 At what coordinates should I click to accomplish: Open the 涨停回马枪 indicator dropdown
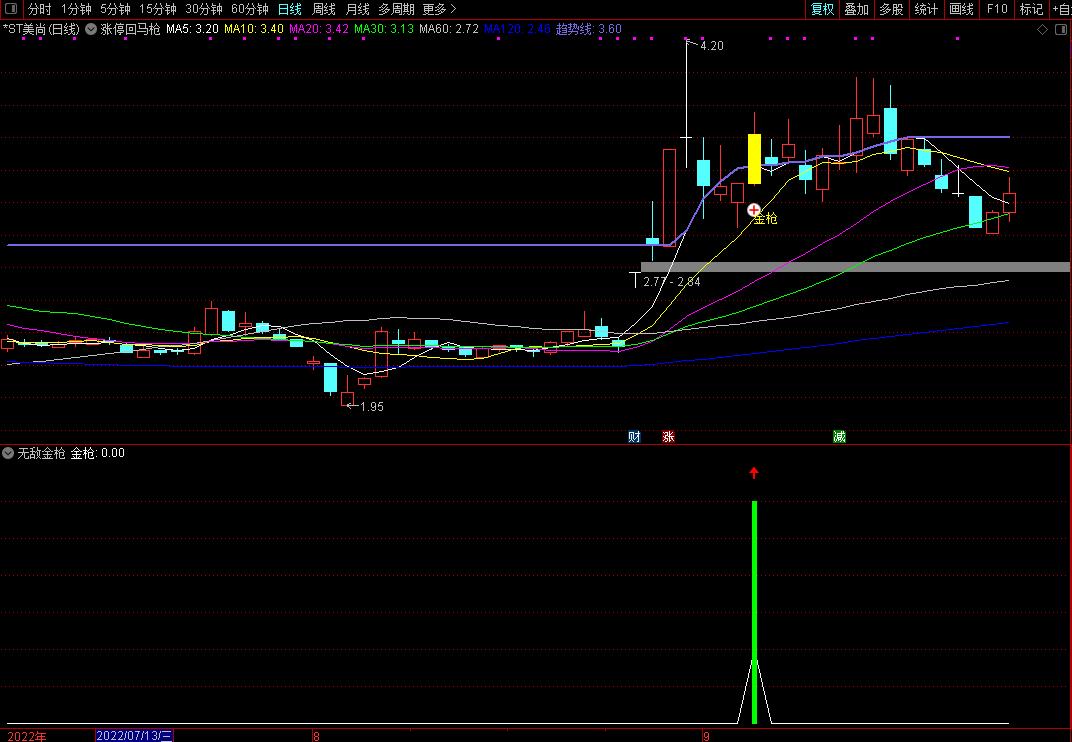click(x=91, y=29)
